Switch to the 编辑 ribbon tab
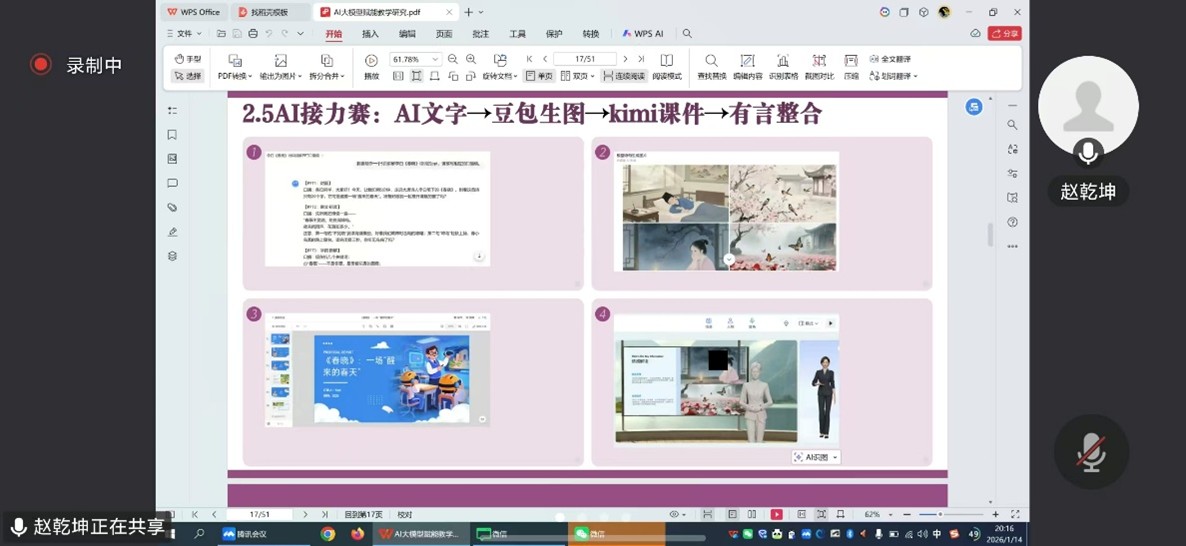1186x546 pixels. 407,33
